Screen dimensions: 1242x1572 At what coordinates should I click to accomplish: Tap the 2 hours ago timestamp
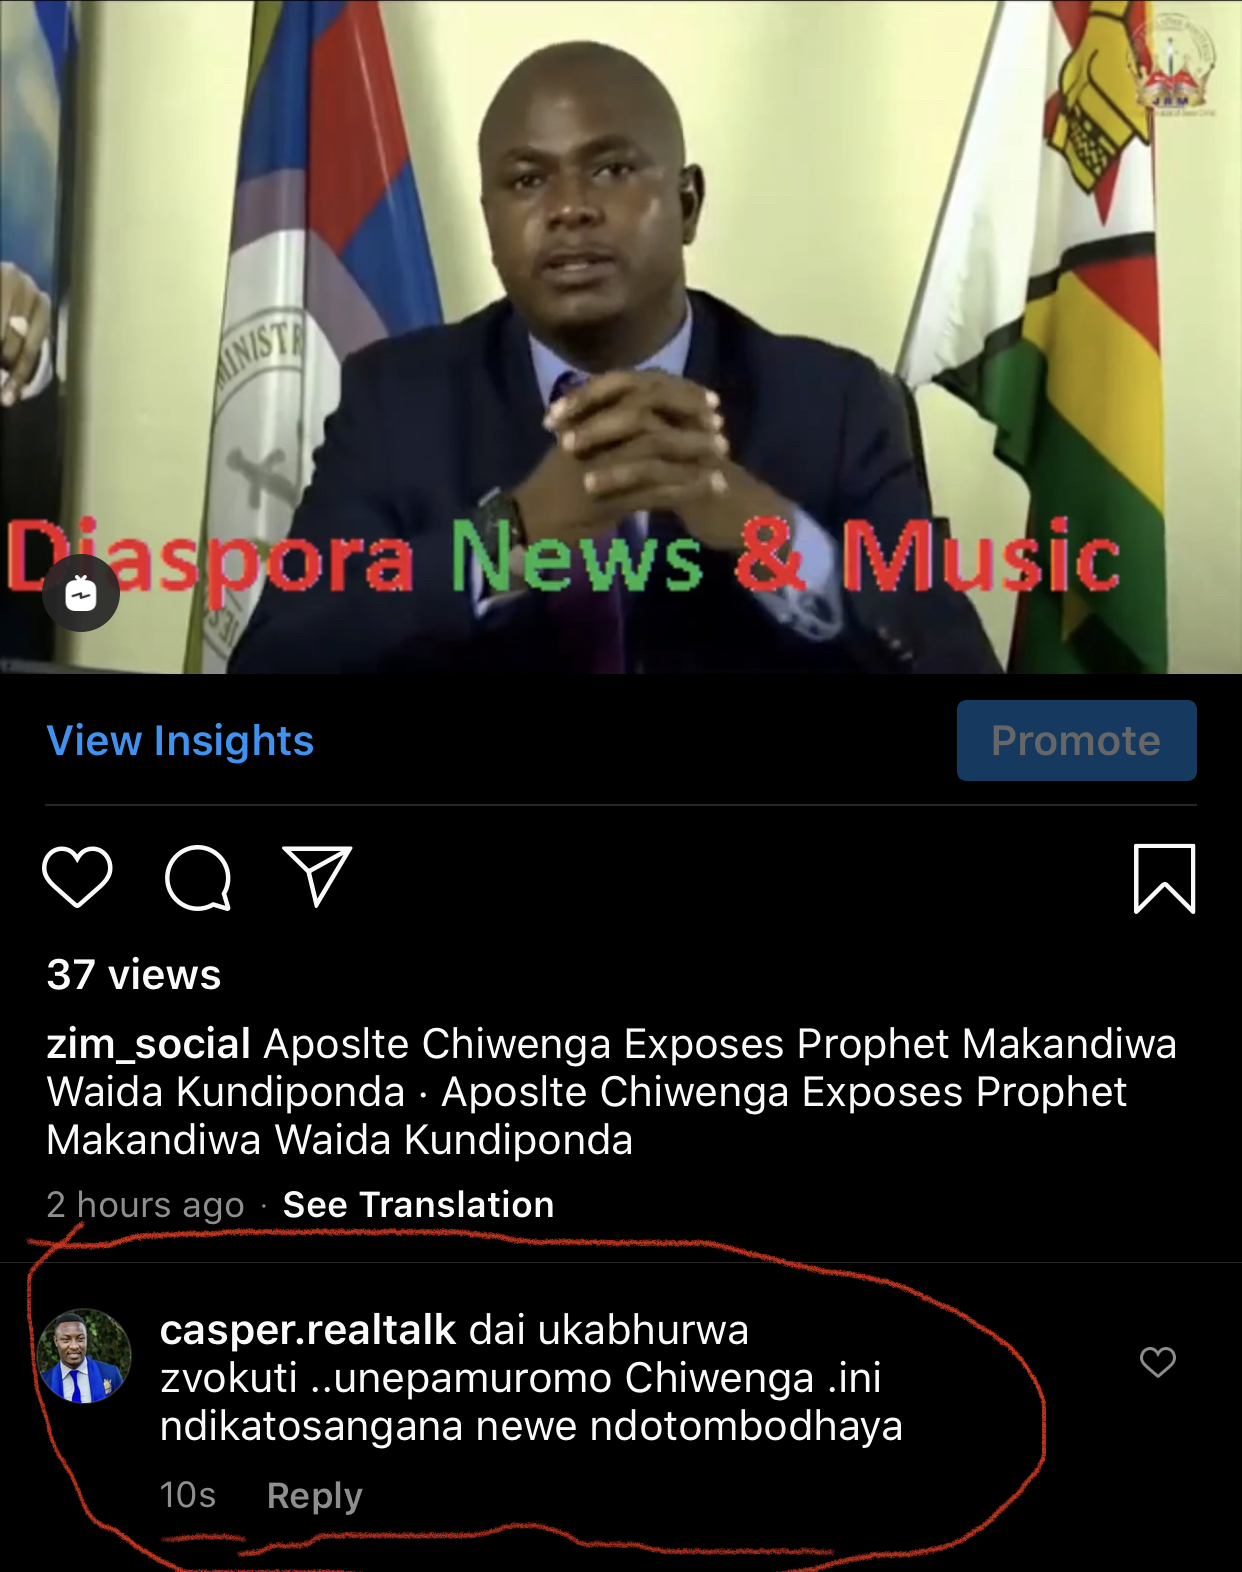(x=145, y=1205)
